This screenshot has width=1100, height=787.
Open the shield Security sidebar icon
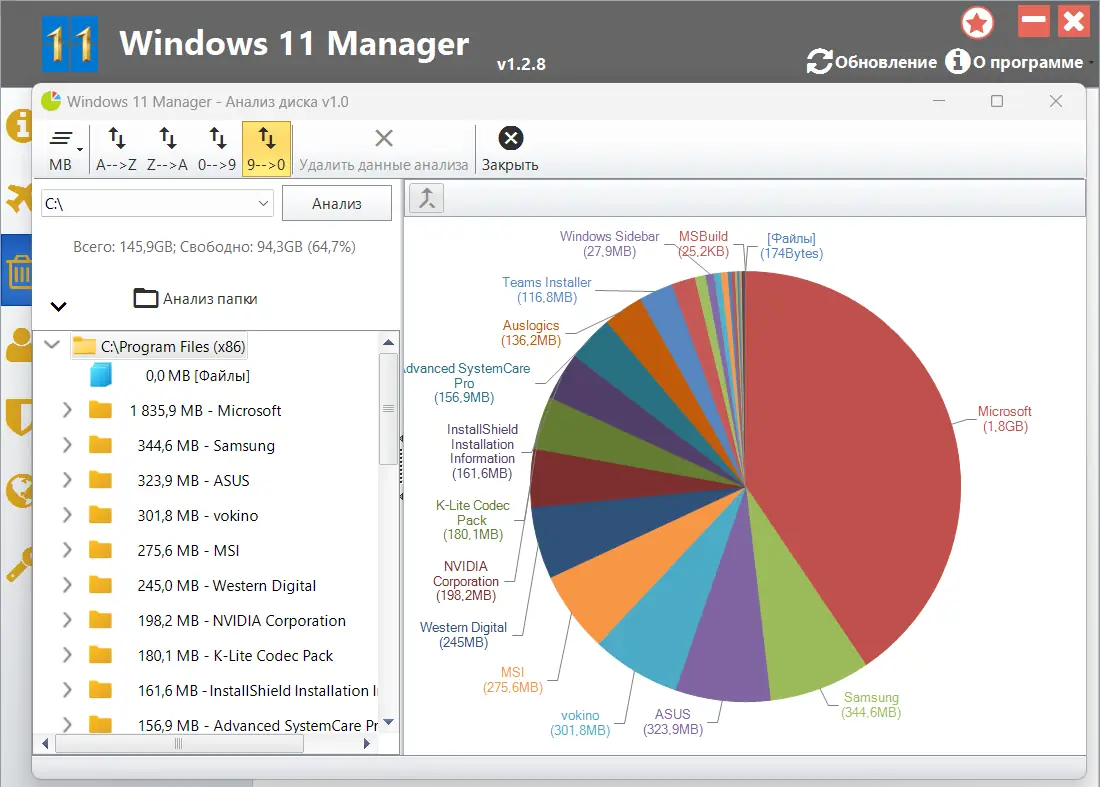[19, 417]
